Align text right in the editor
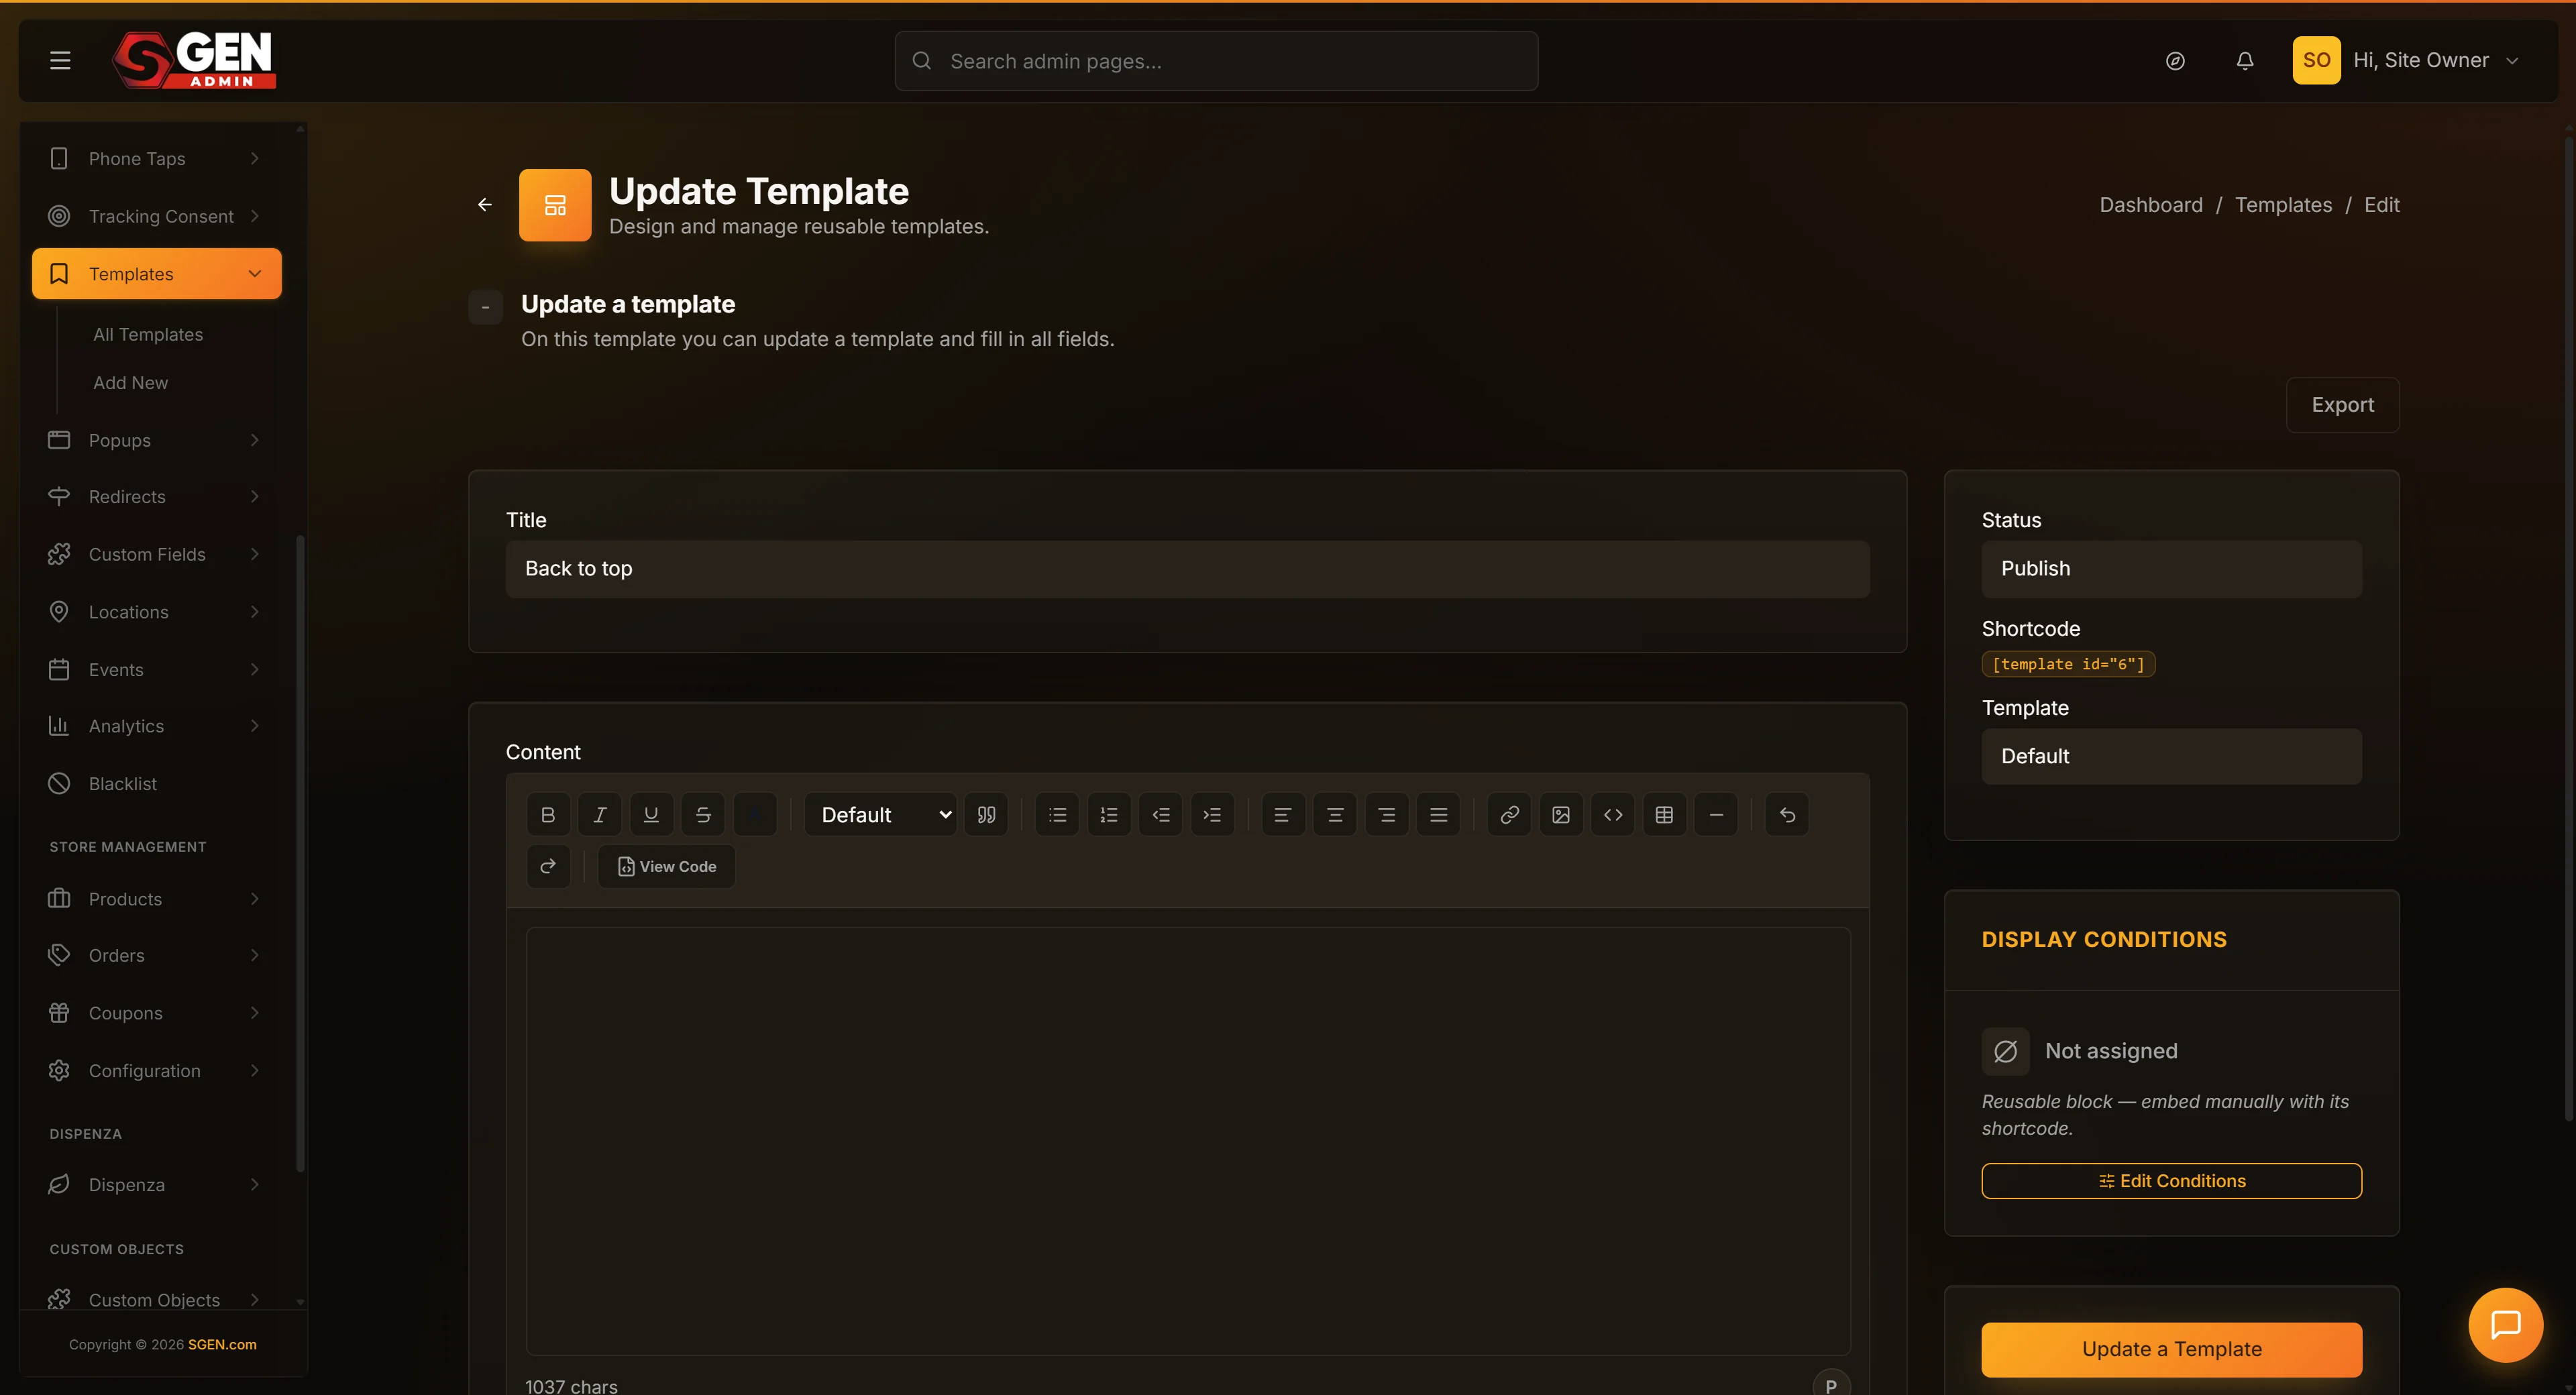This screenshot has width=2576, height=1395. point(1387,815)
